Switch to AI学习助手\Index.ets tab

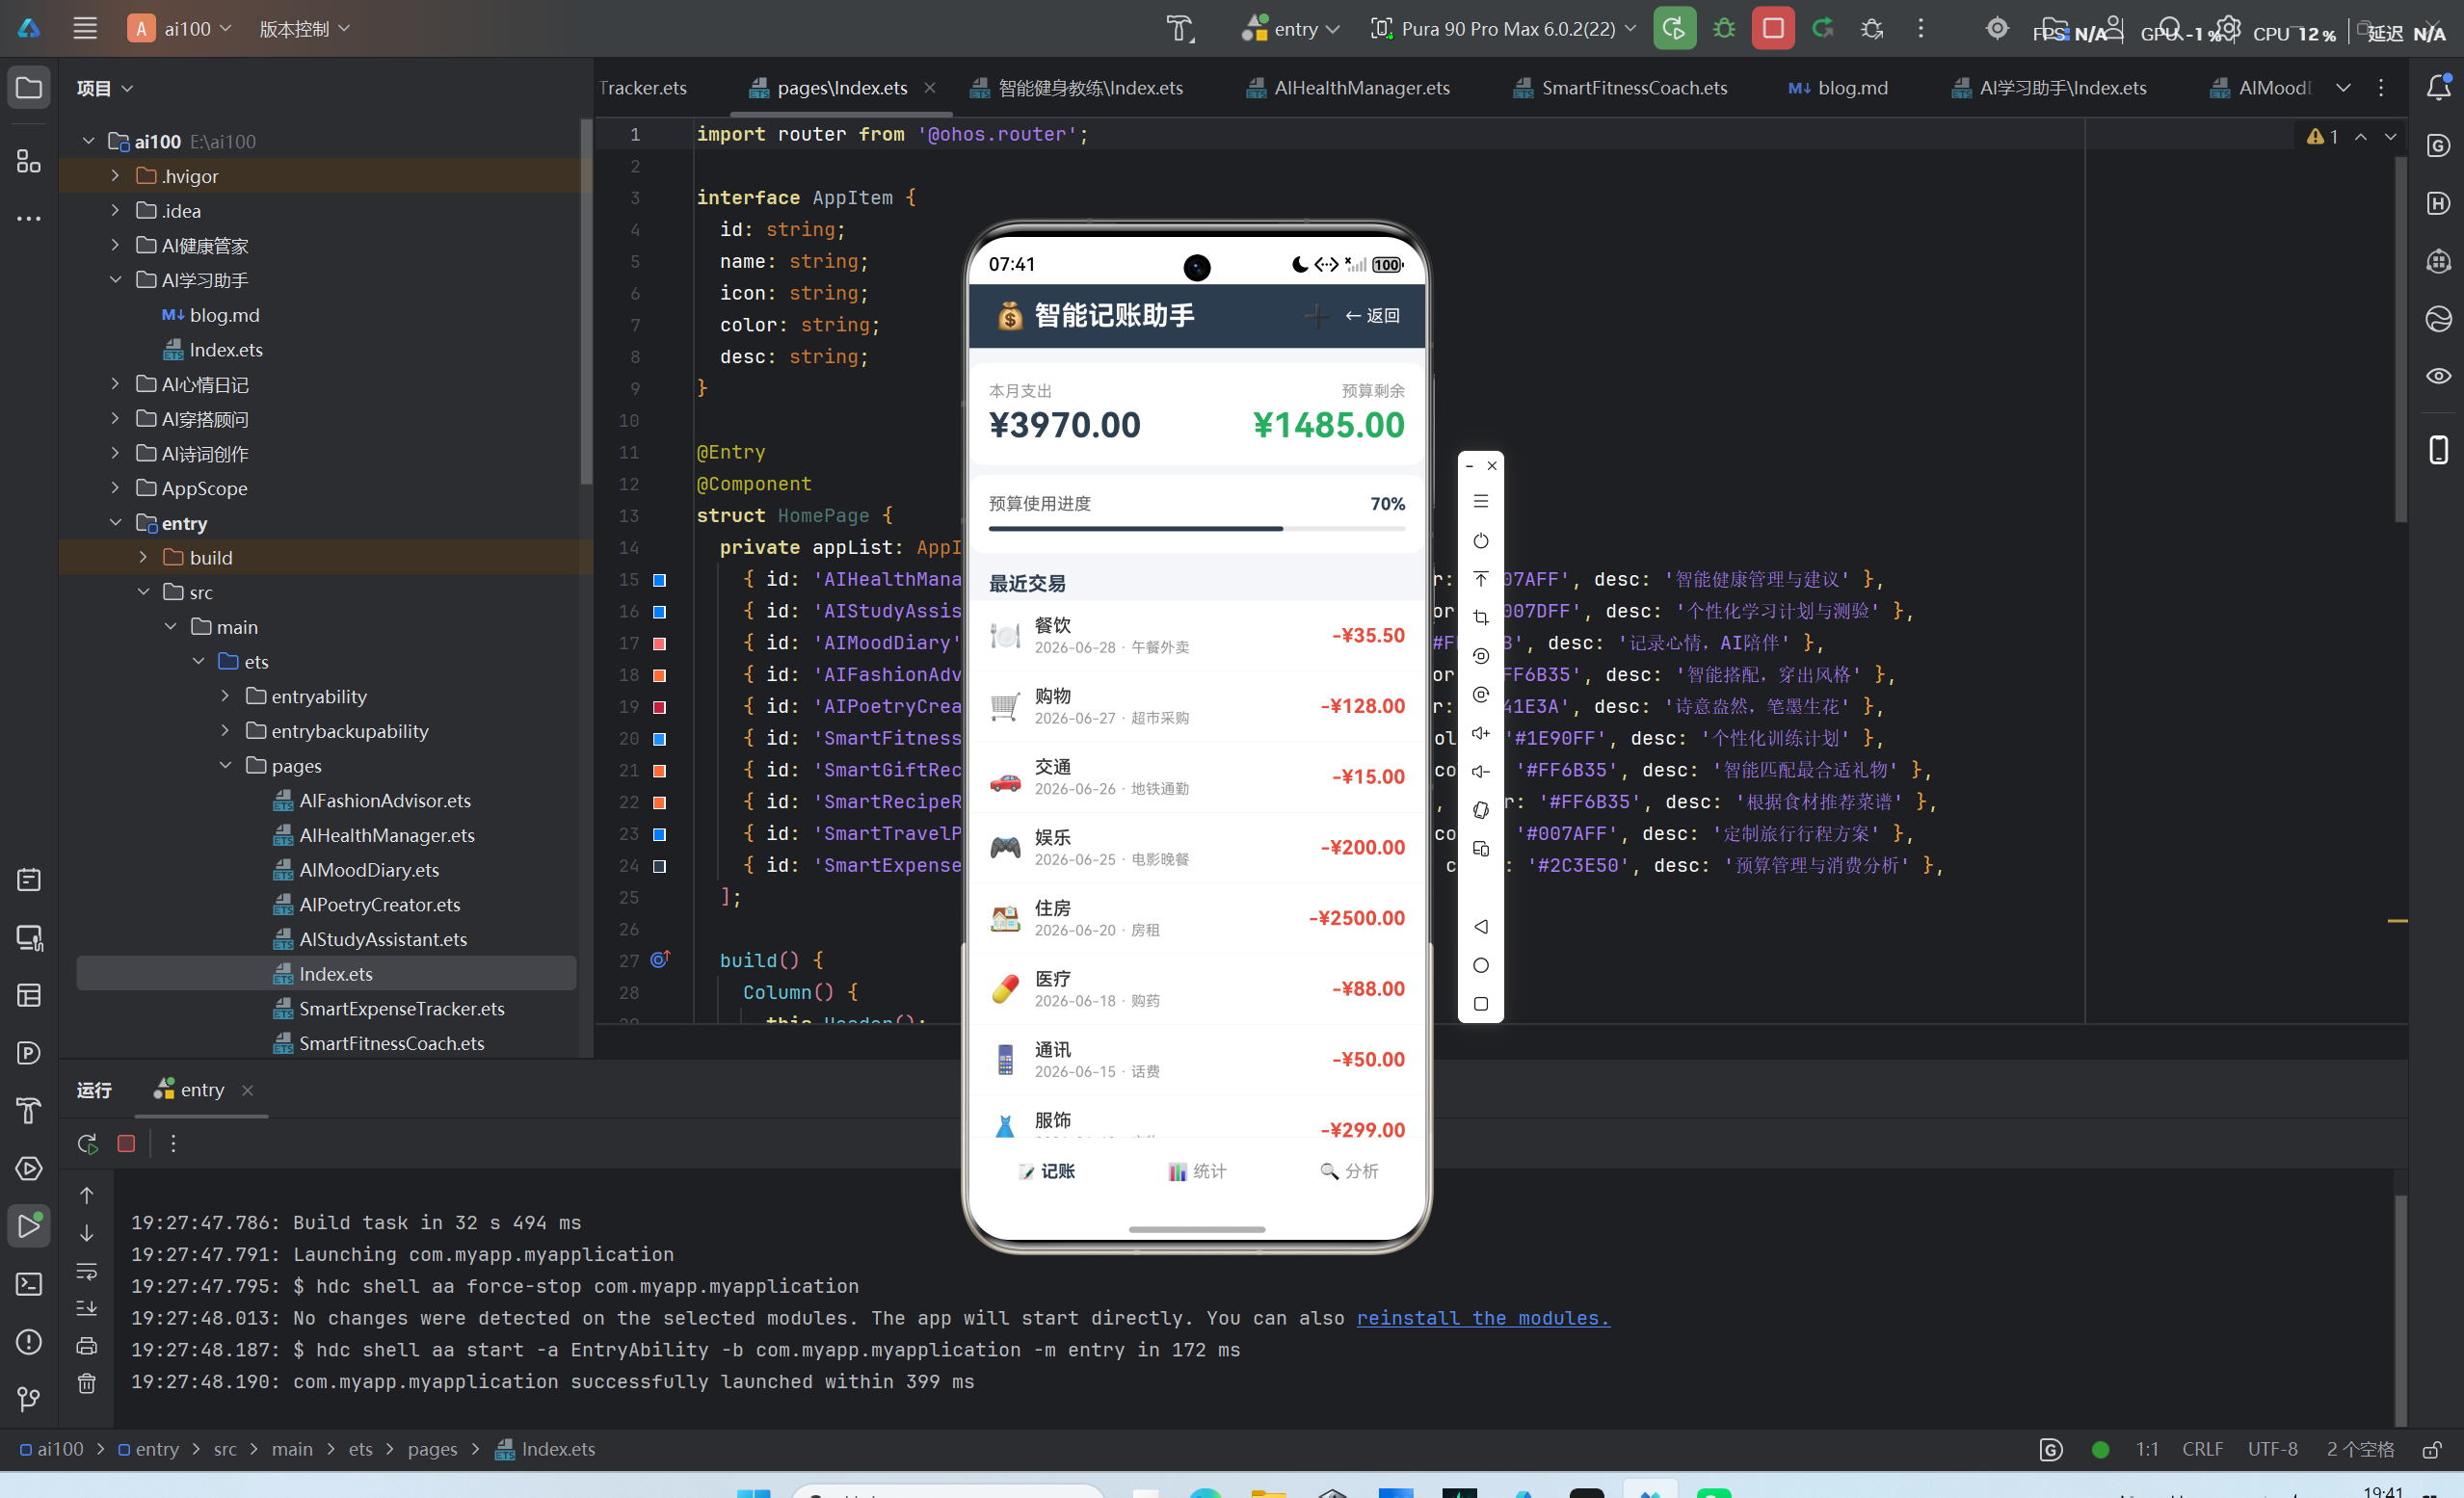coord(2048,88)
